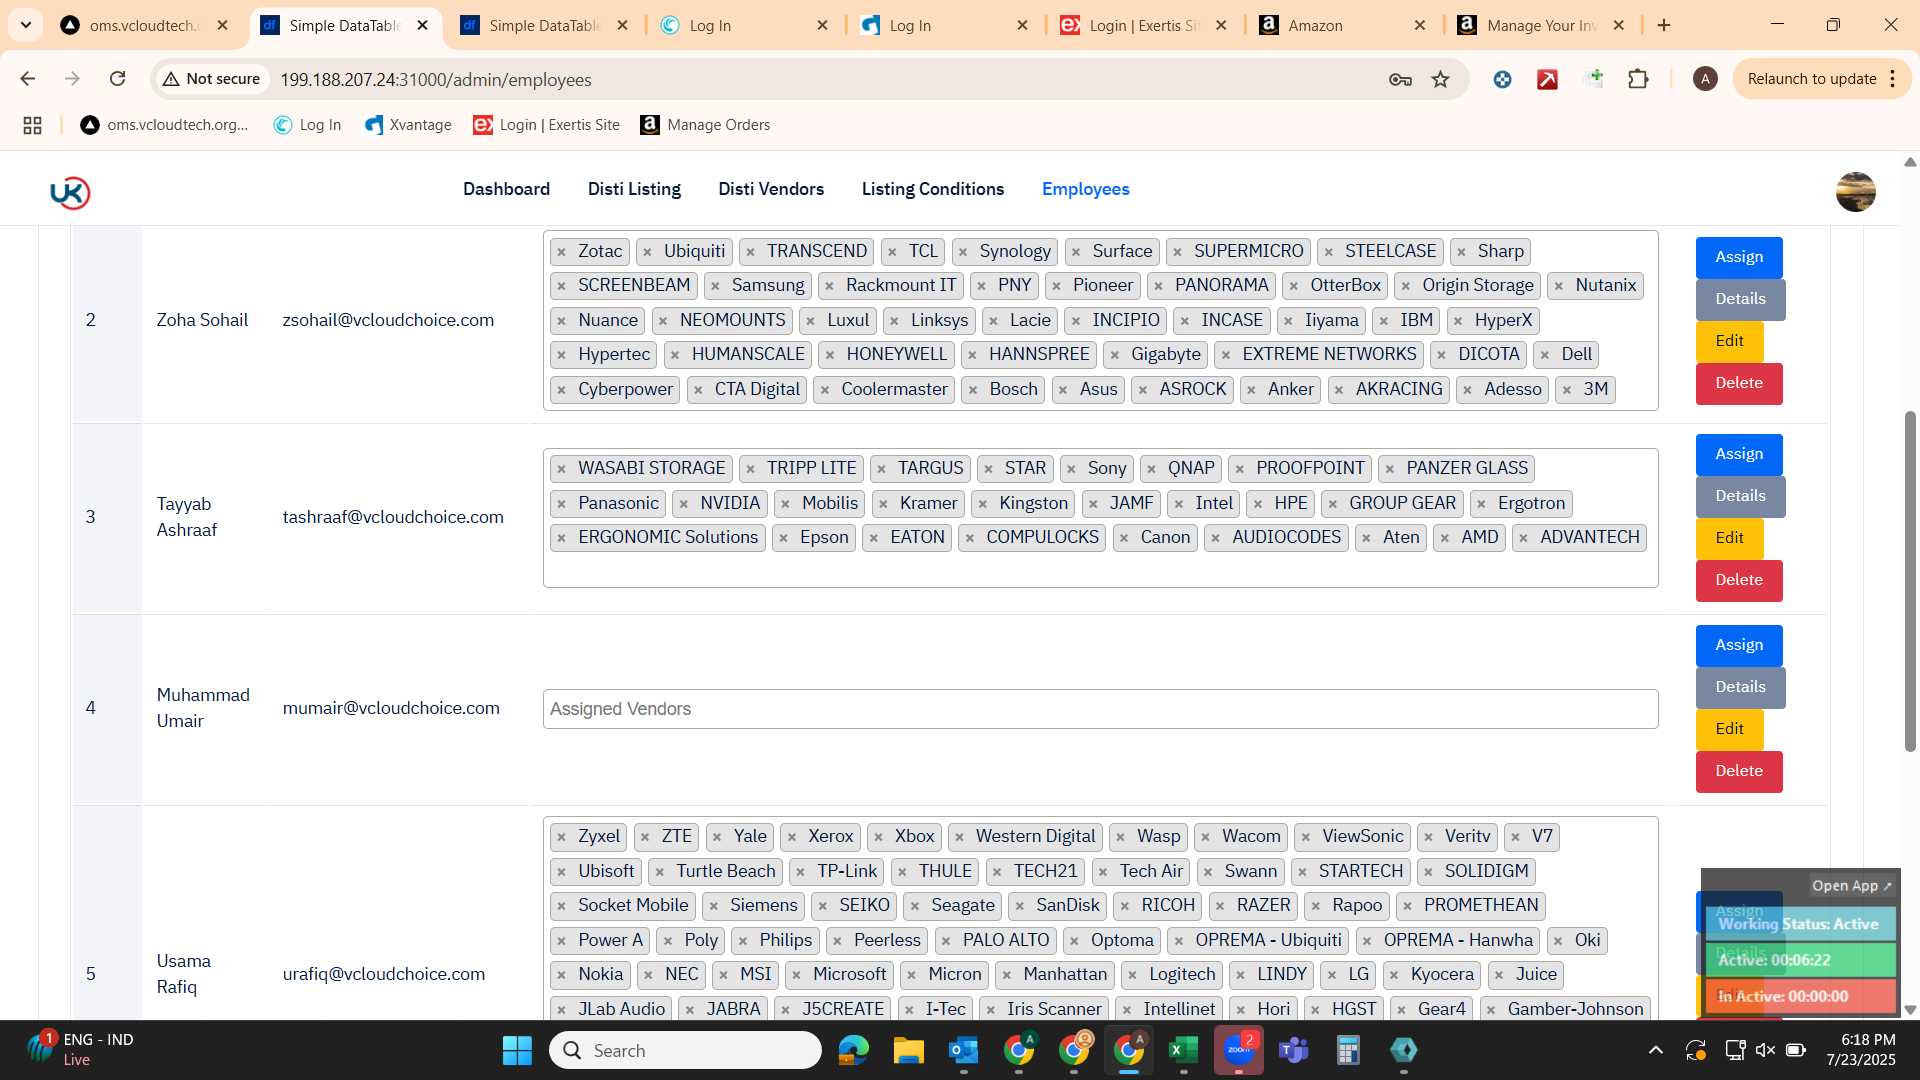Image resolution: width=1920 pixels, height=1080 pixels.
Task: Remove the Zyxel tag from Usama Rafiq
Action: coord(561,837)
